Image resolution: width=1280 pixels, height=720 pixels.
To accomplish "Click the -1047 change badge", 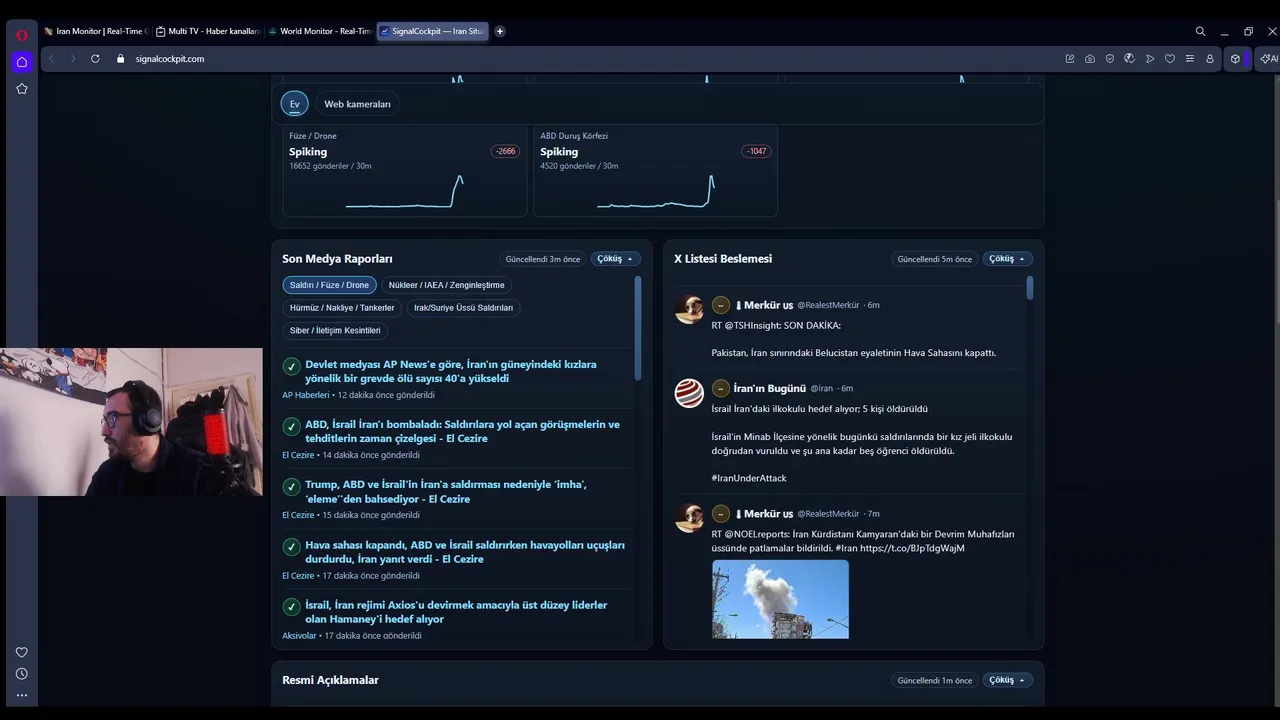I will [756, 151].
